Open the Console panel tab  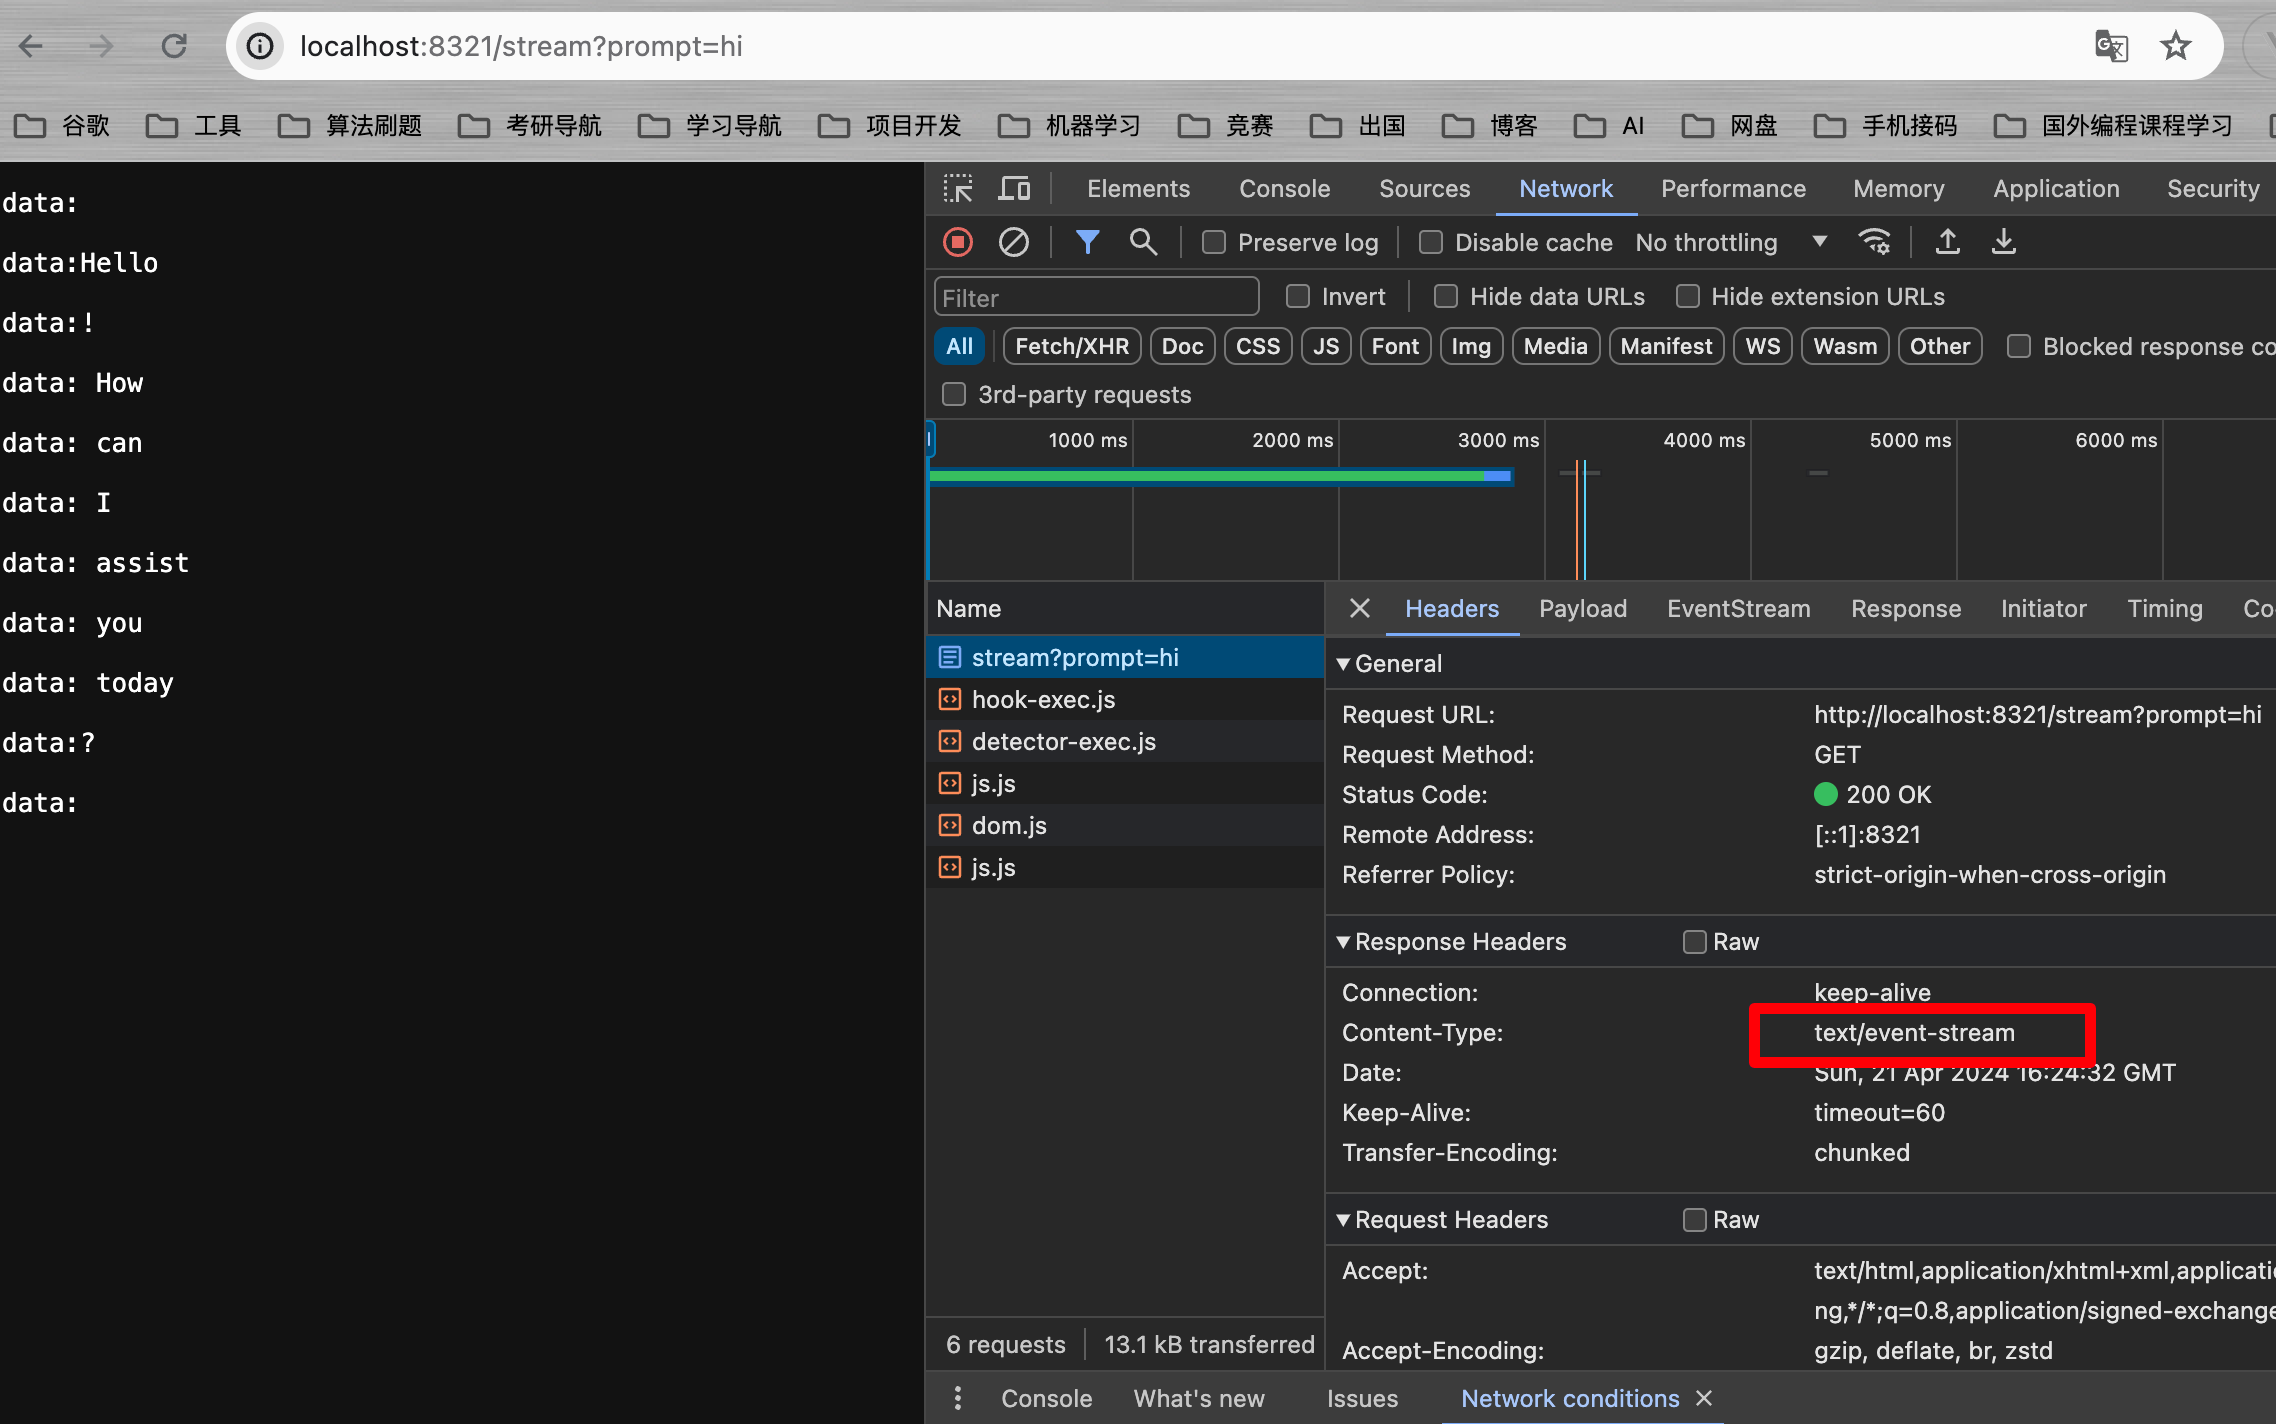(1284, 188)
